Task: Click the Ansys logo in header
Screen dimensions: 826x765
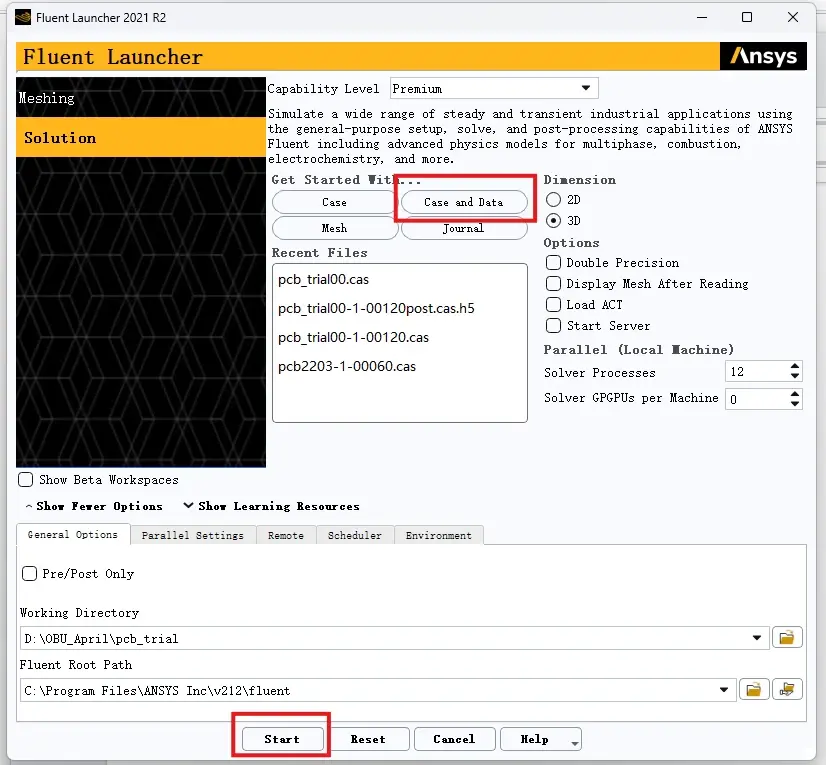Action: click(x=763, y=56)
